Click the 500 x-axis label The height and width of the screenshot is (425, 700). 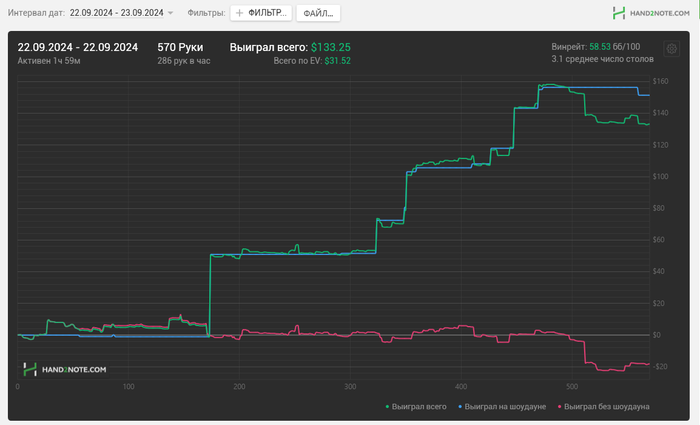(x=572, y=387)
